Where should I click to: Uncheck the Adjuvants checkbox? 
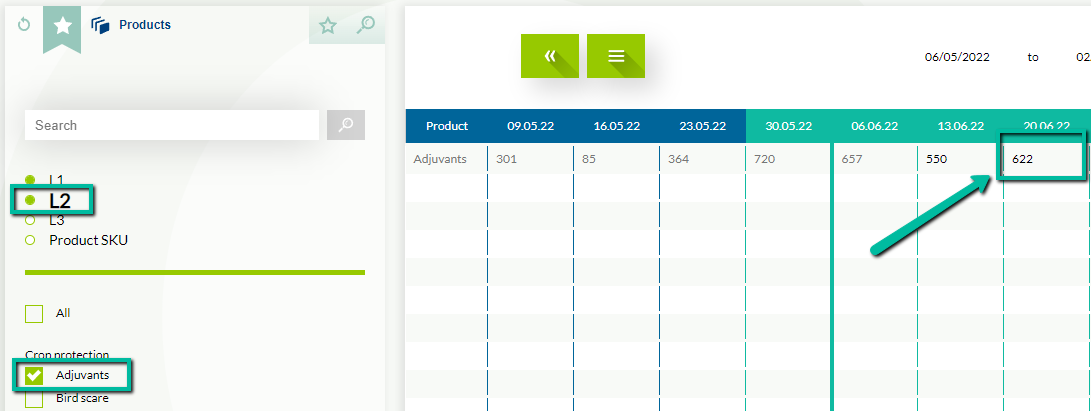(x=34, y=376)
